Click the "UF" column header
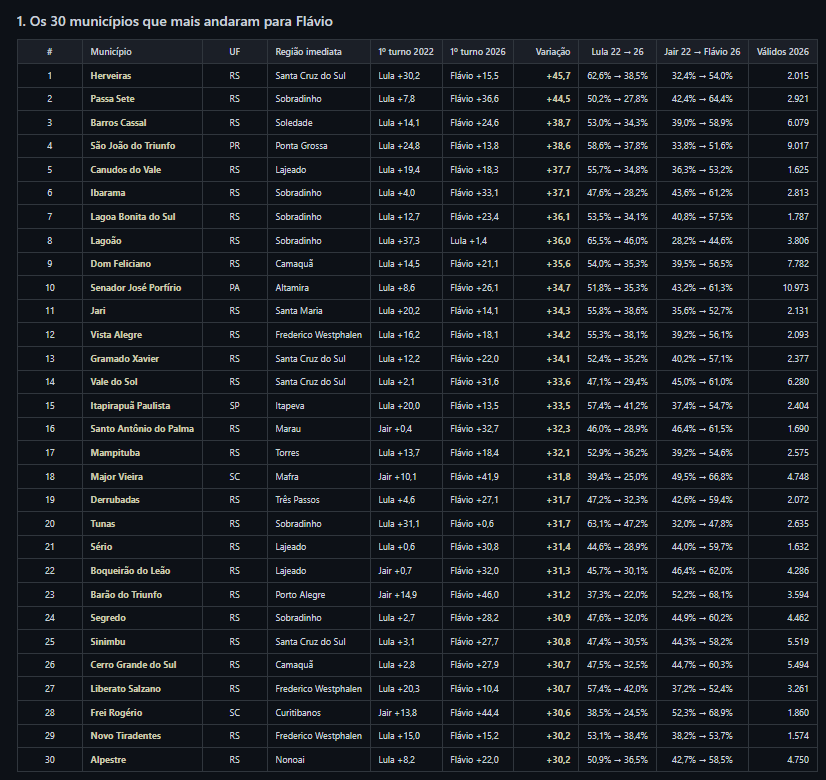Screen dimensions: 826x780 234,52
